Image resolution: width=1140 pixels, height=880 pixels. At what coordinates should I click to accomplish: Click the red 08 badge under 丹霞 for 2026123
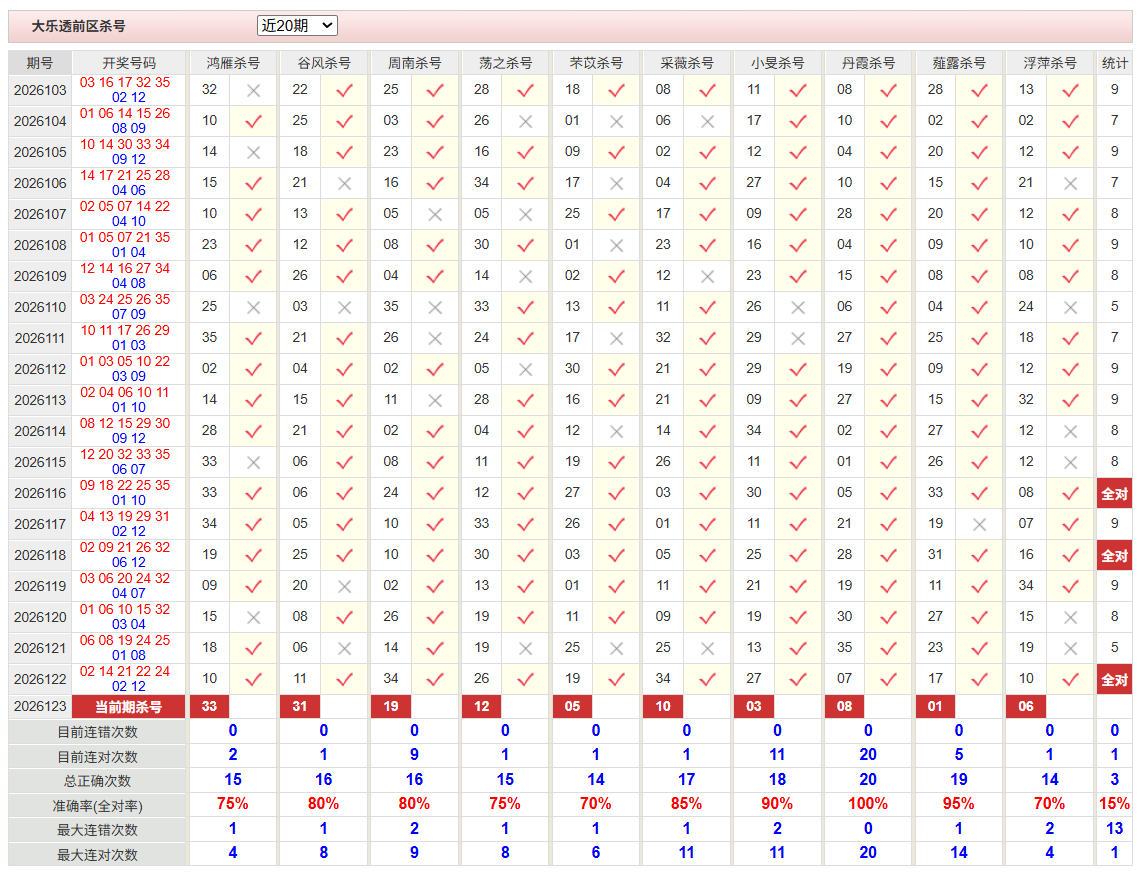point(844,706)
